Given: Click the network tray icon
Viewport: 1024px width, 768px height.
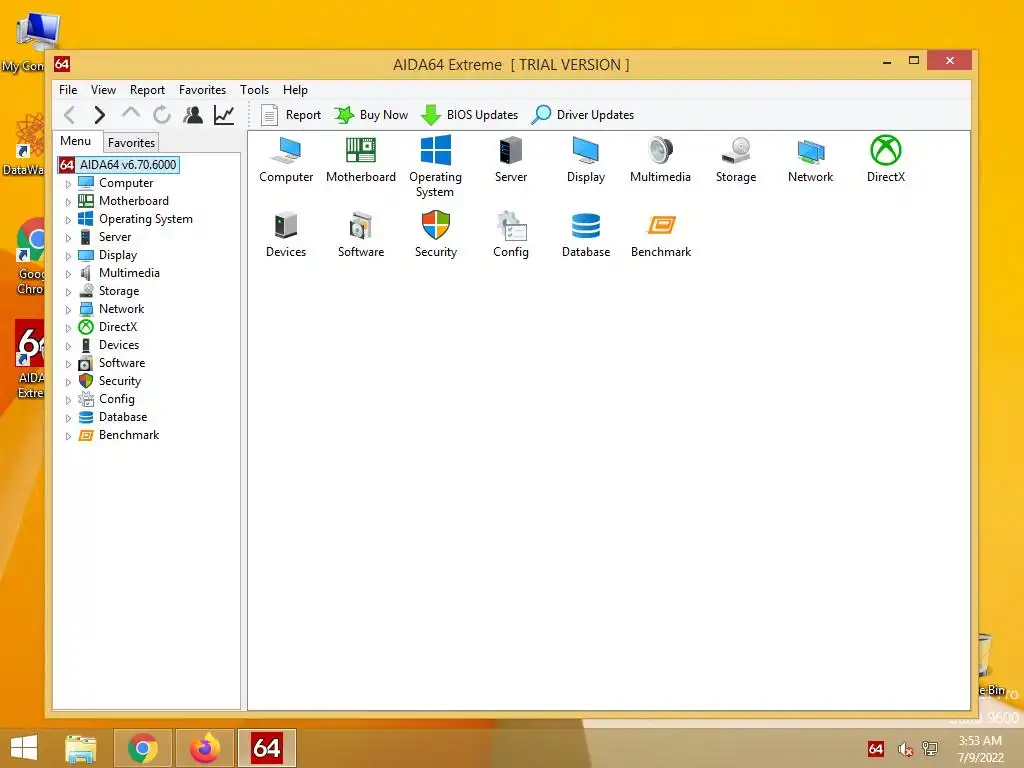Looking at the screenshot, I should point(929,749).
